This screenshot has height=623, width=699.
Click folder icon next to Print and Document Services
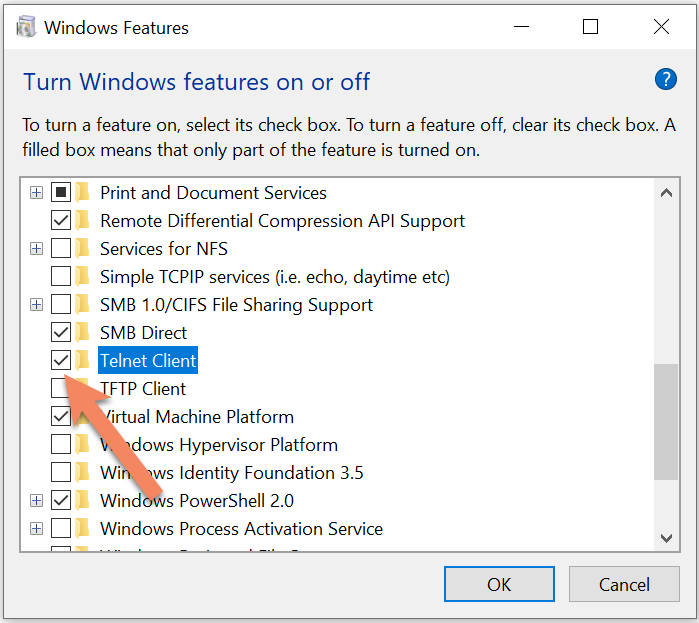click(x=82, y=193)
